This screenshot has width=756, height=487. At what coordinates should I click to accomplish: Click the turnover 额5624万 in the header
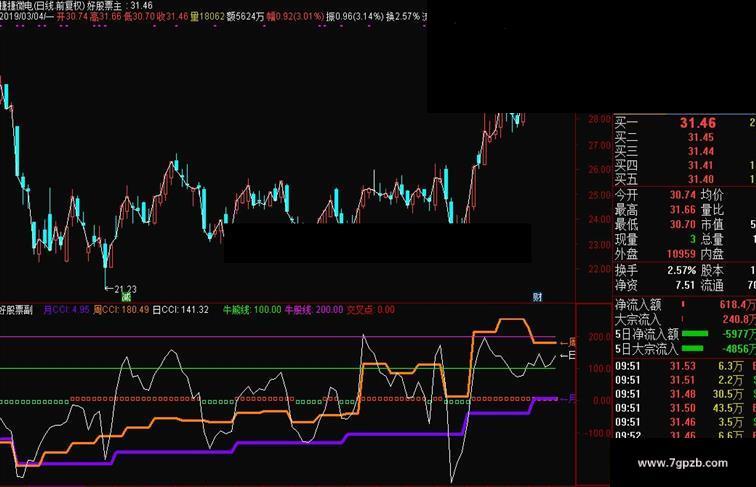pyautogui.click(x=245, y=16)
